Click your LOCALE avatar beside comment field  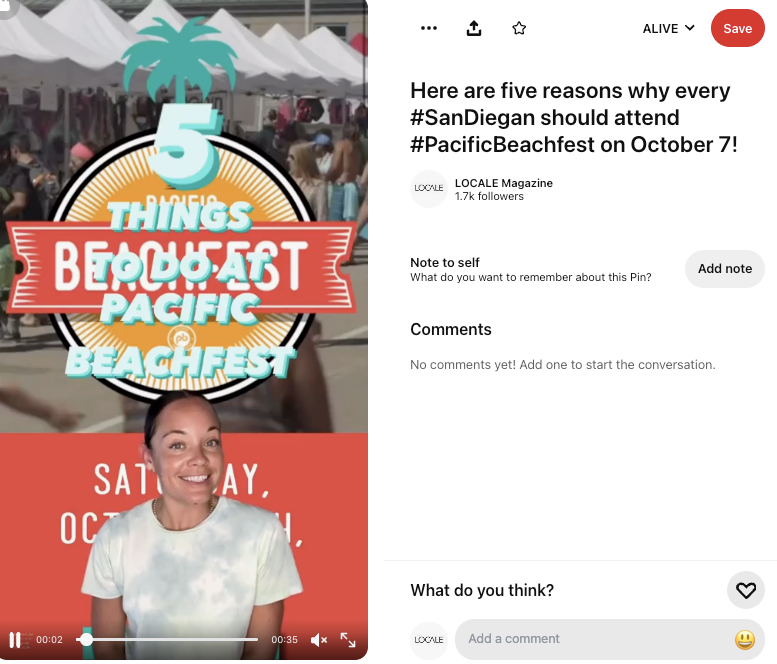tap(429, 640)
